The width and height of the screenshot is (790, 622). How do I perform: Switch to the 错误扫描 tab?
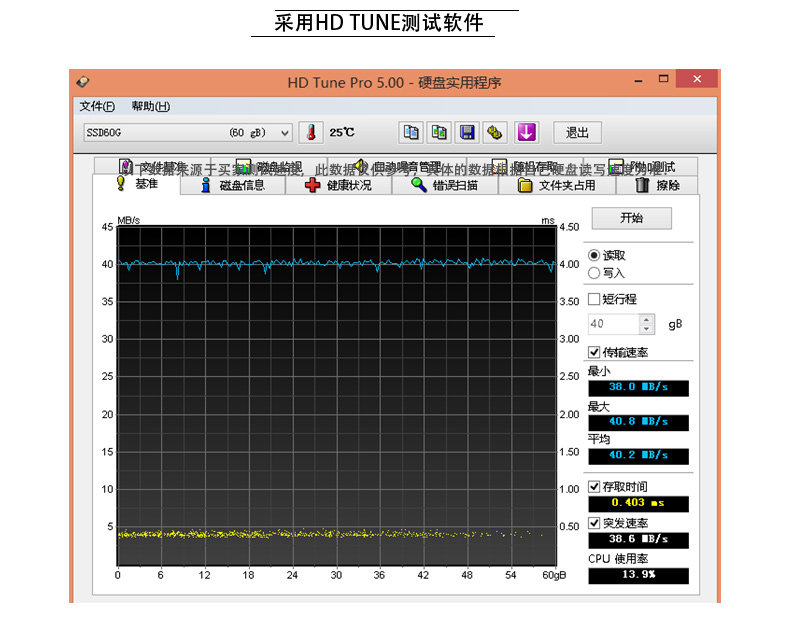[x=445, y=185]
